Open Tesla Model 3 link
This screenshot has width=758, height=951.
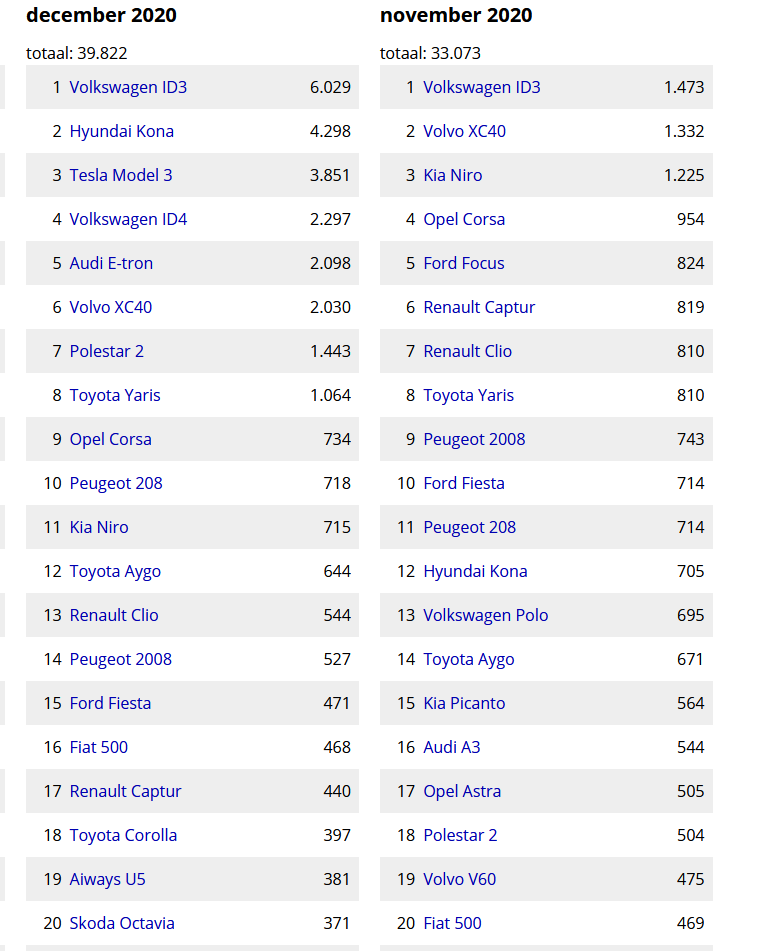point(121,175)
